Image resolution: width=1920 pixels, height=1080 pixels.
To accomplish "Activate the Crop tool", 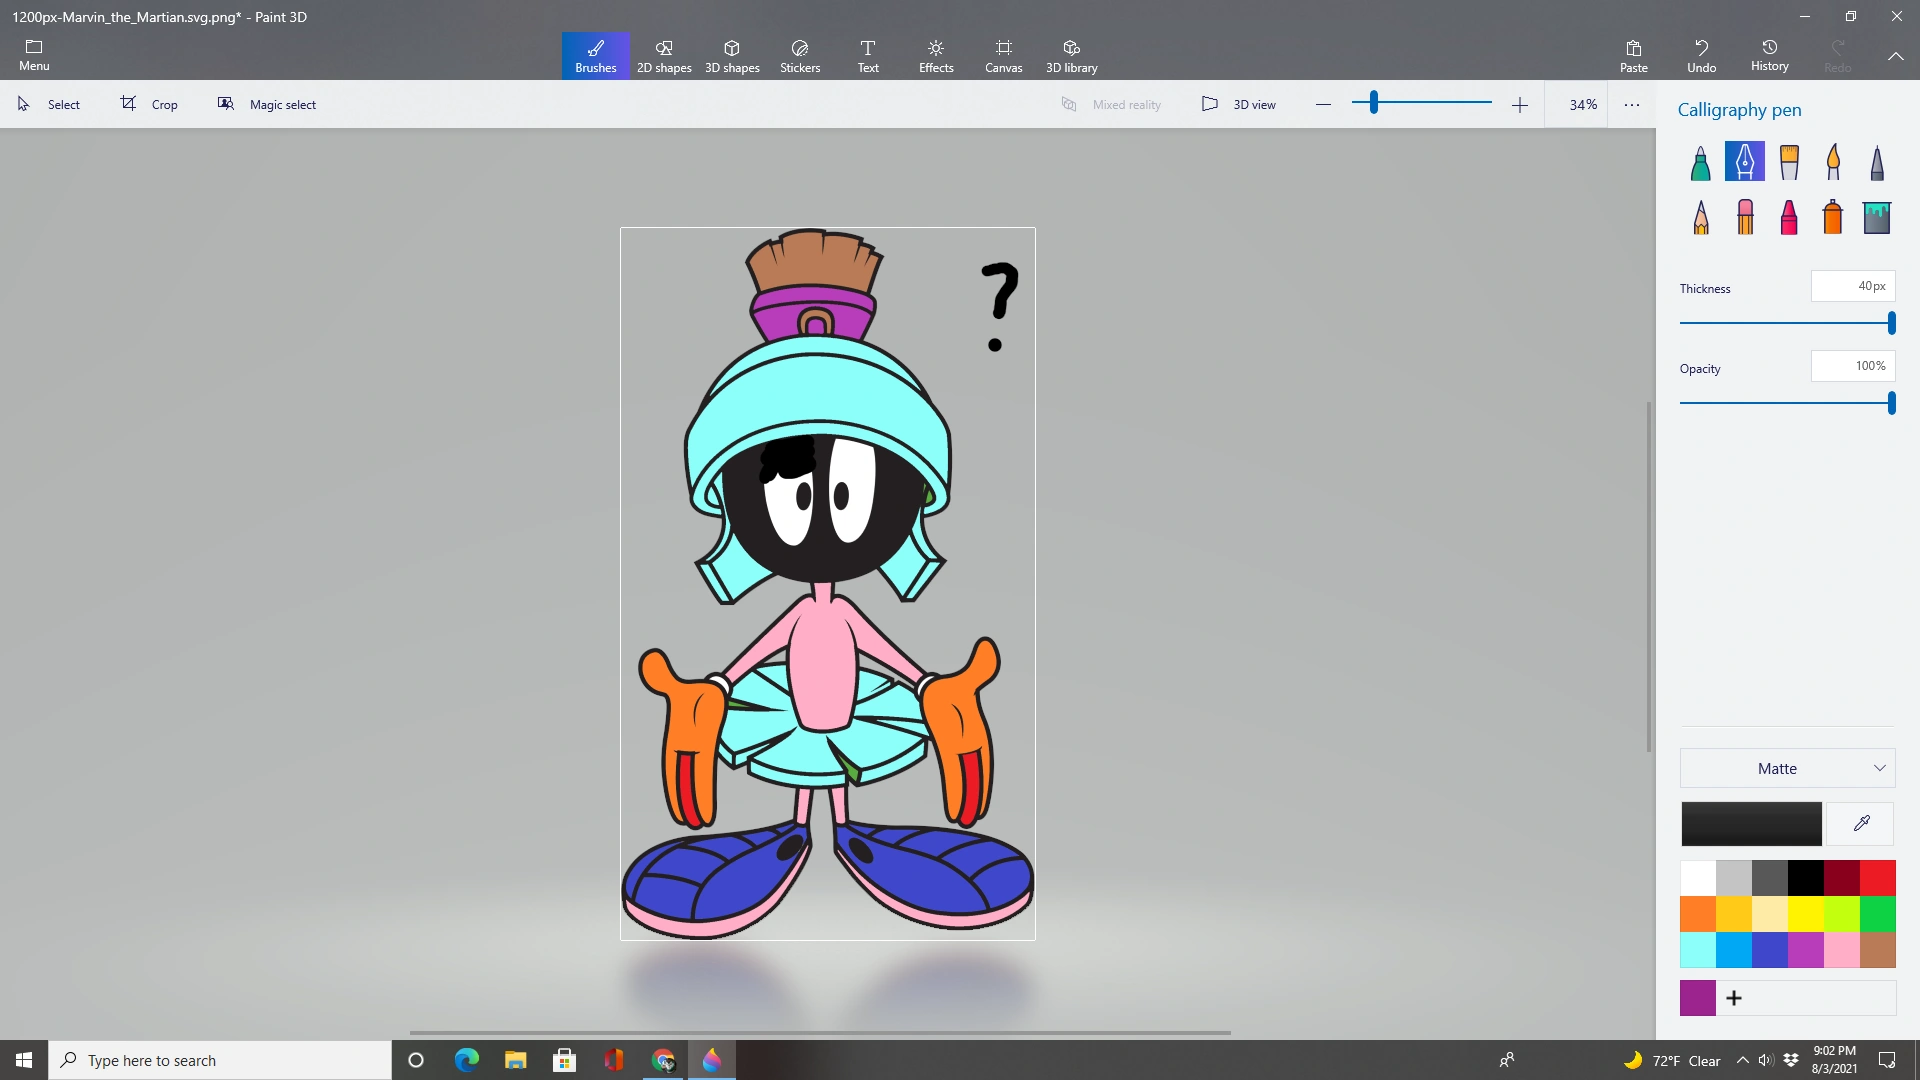I will pos(150,105).
